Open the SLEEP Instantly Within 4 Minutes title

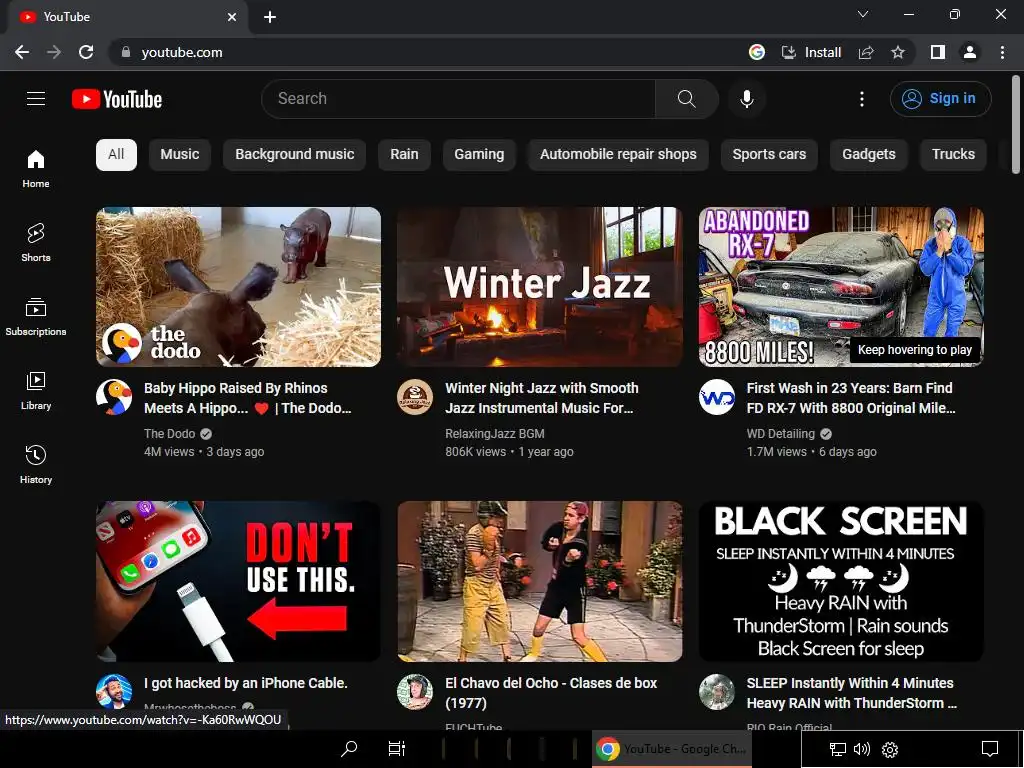click(x=852, y=693)
